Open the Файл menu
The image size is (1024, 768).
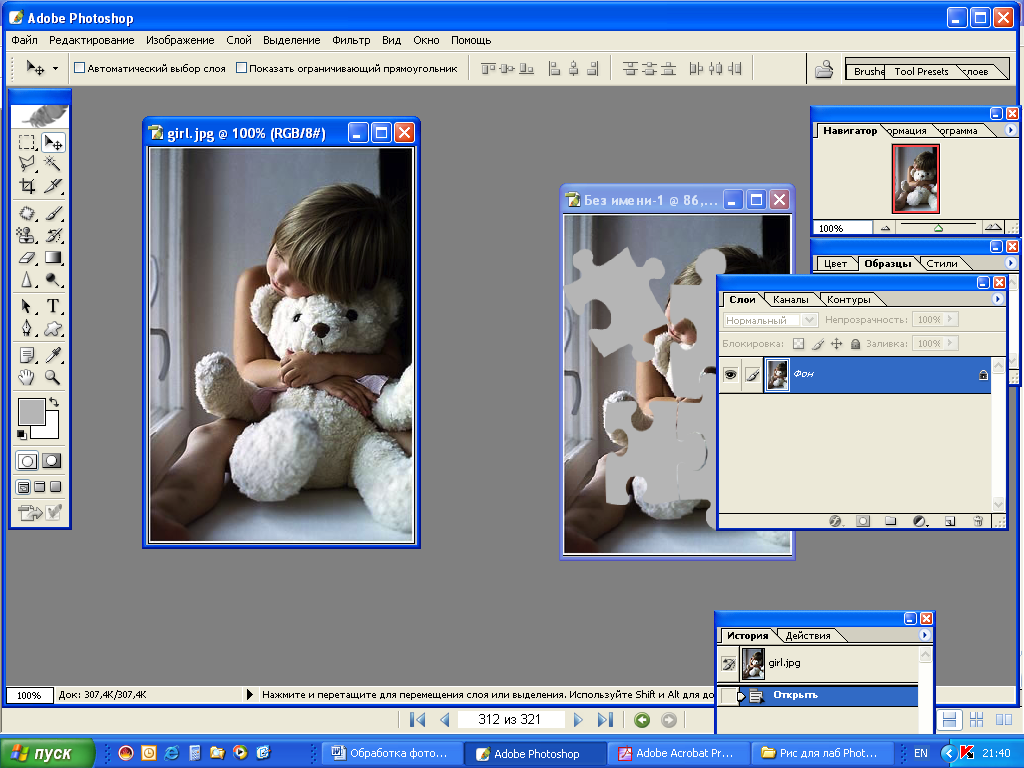pyautogui.click(x=24, y=40)
